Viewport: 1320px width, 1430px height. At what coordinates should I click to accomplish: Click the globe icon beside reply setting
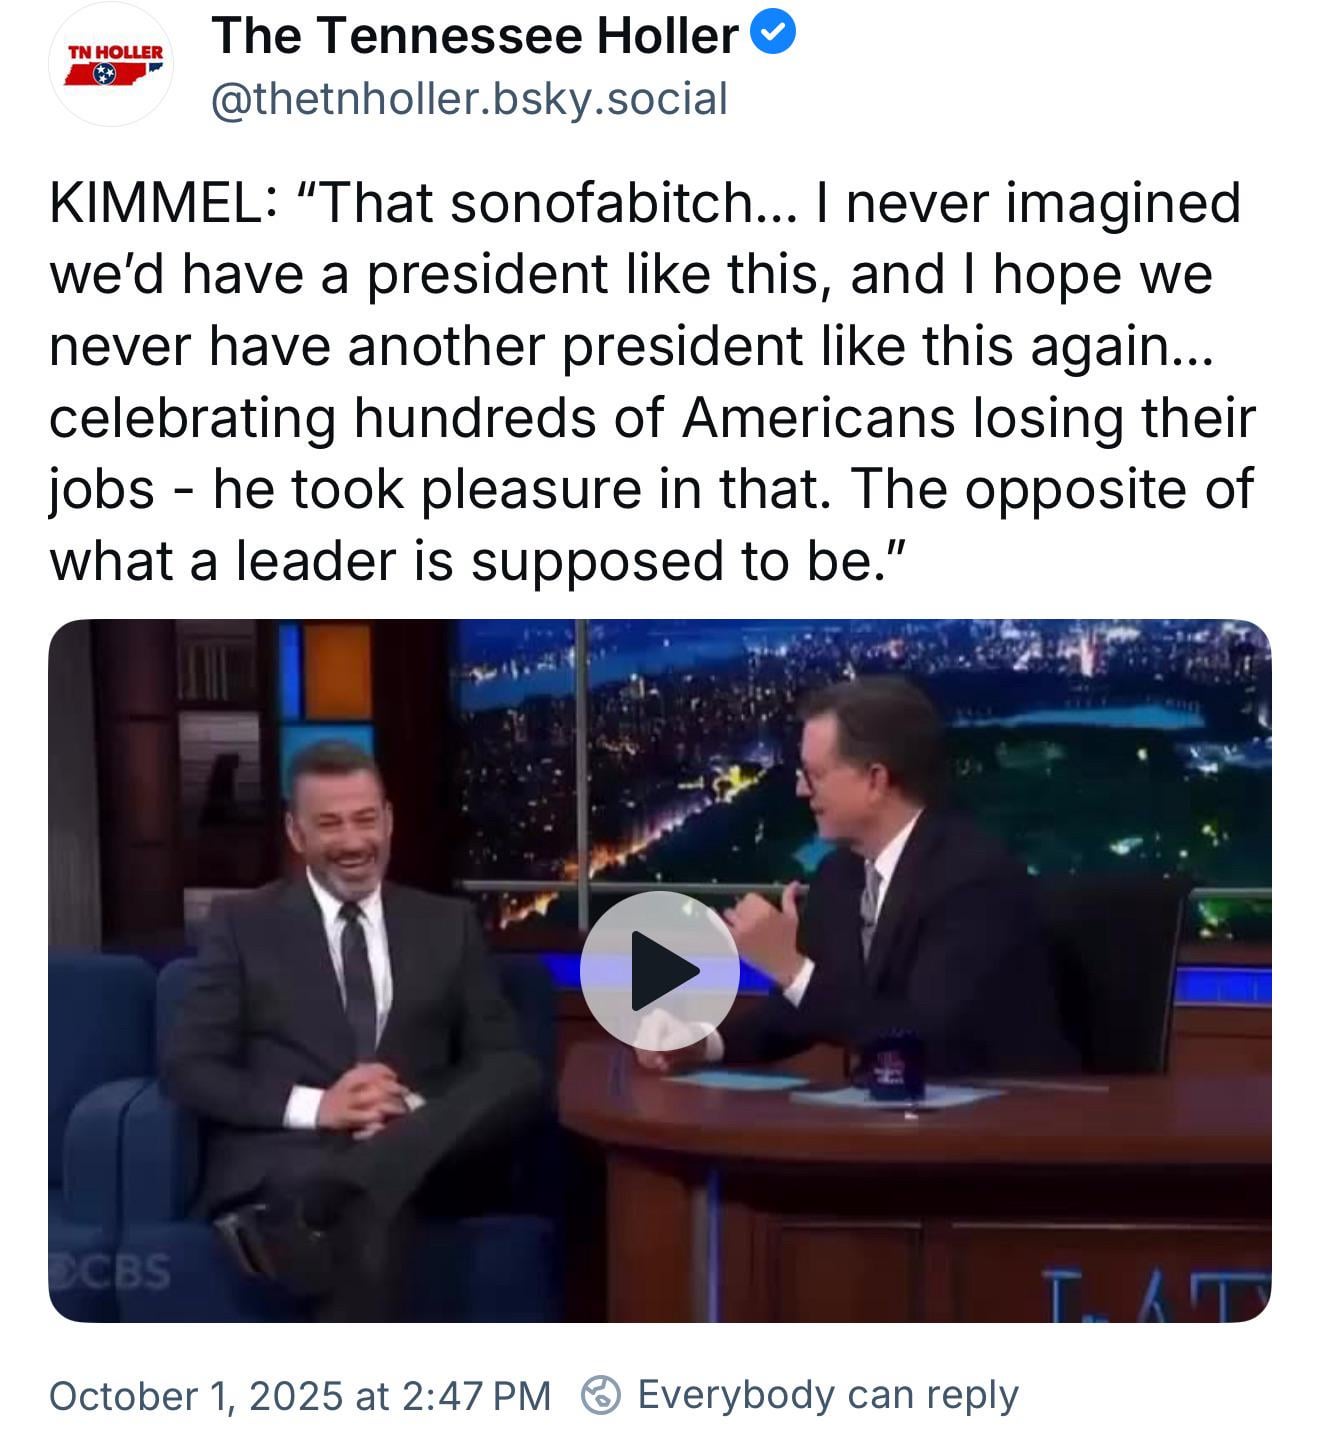pyautogui.click(x=601, y=1395)
